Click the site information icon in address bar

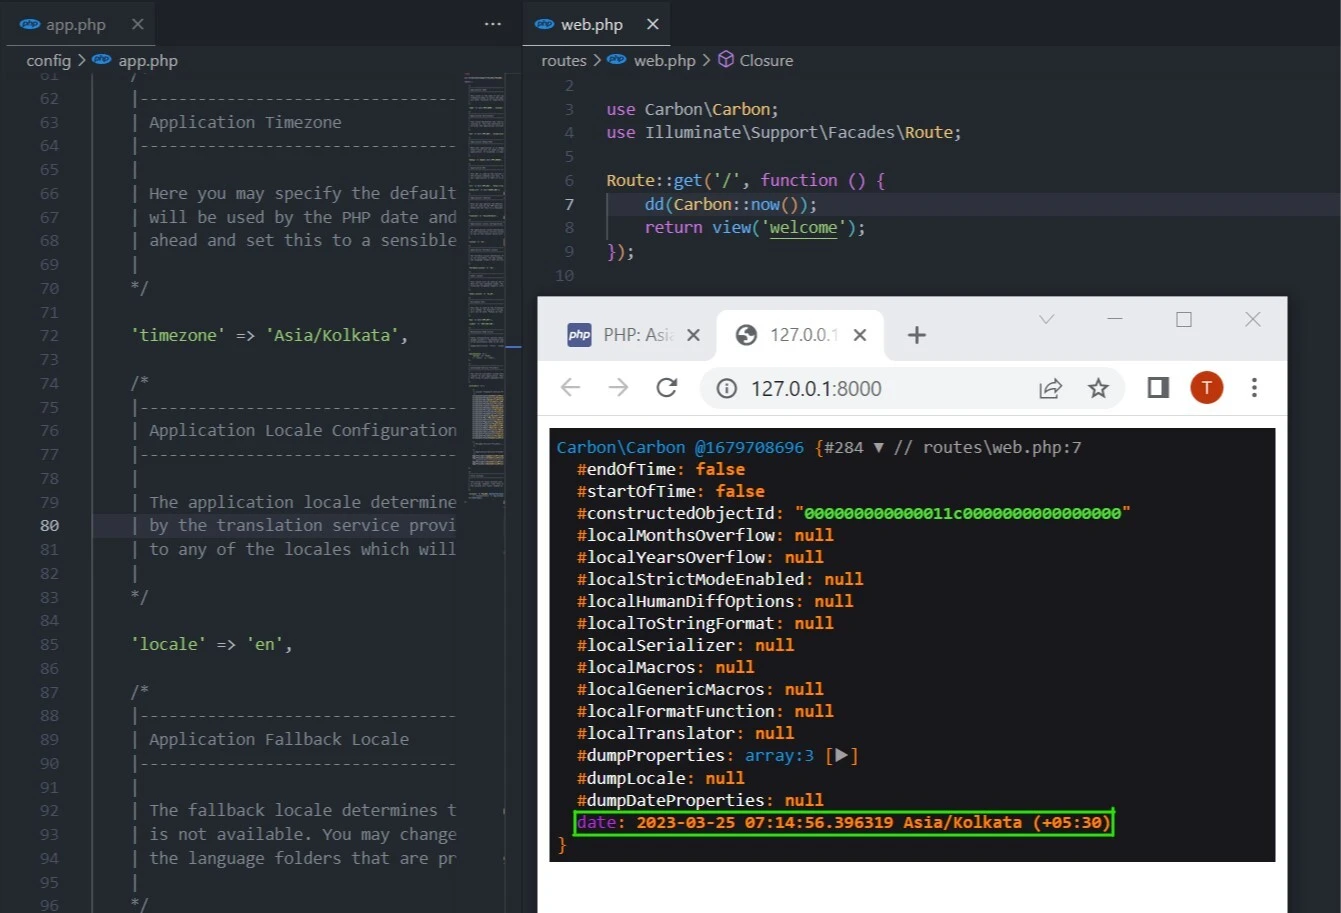click(727, 388)
